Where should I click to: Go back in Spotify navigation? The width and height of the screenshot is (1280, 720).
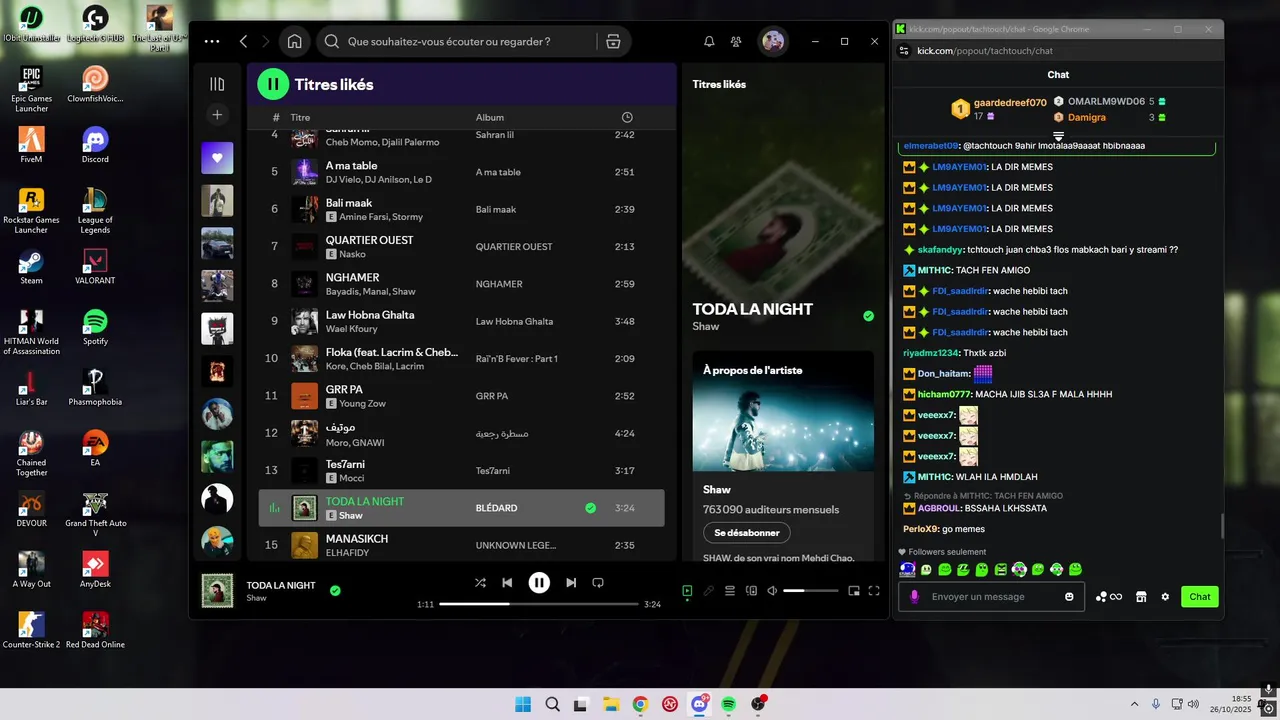pyautogui.click(x=243, y=41)
